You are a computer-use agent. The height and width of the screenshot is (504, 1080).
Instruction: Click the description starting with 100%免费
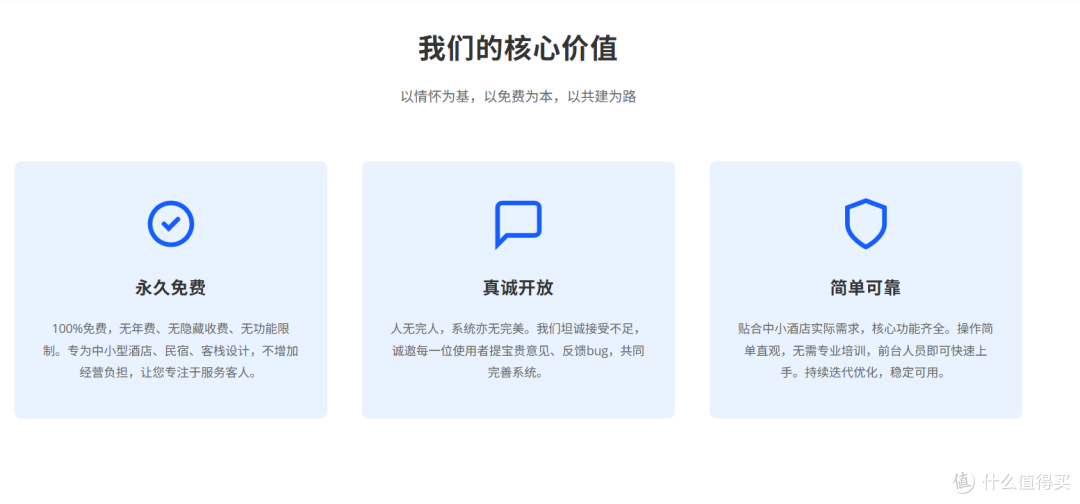[171, 351]
